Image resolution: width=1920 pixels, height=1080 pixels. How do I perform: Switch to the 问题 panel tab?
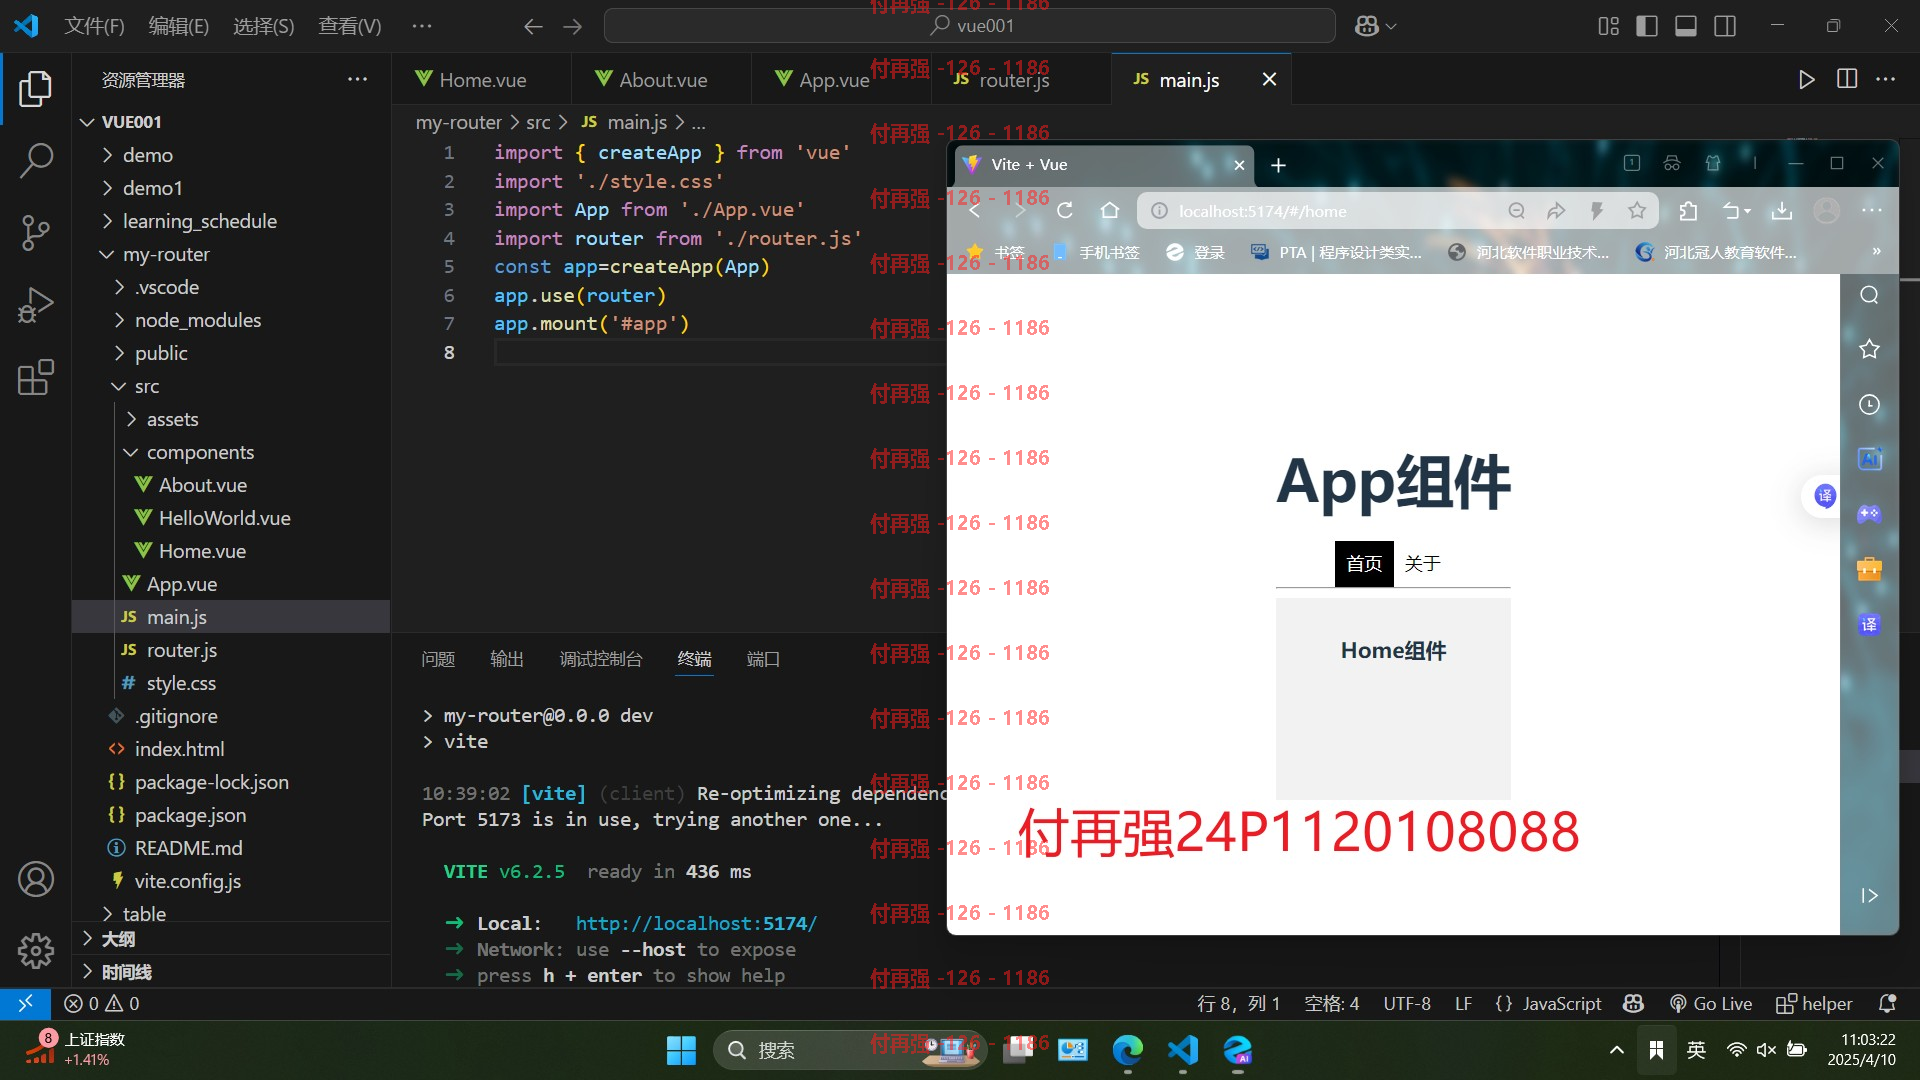click(438, 659)
